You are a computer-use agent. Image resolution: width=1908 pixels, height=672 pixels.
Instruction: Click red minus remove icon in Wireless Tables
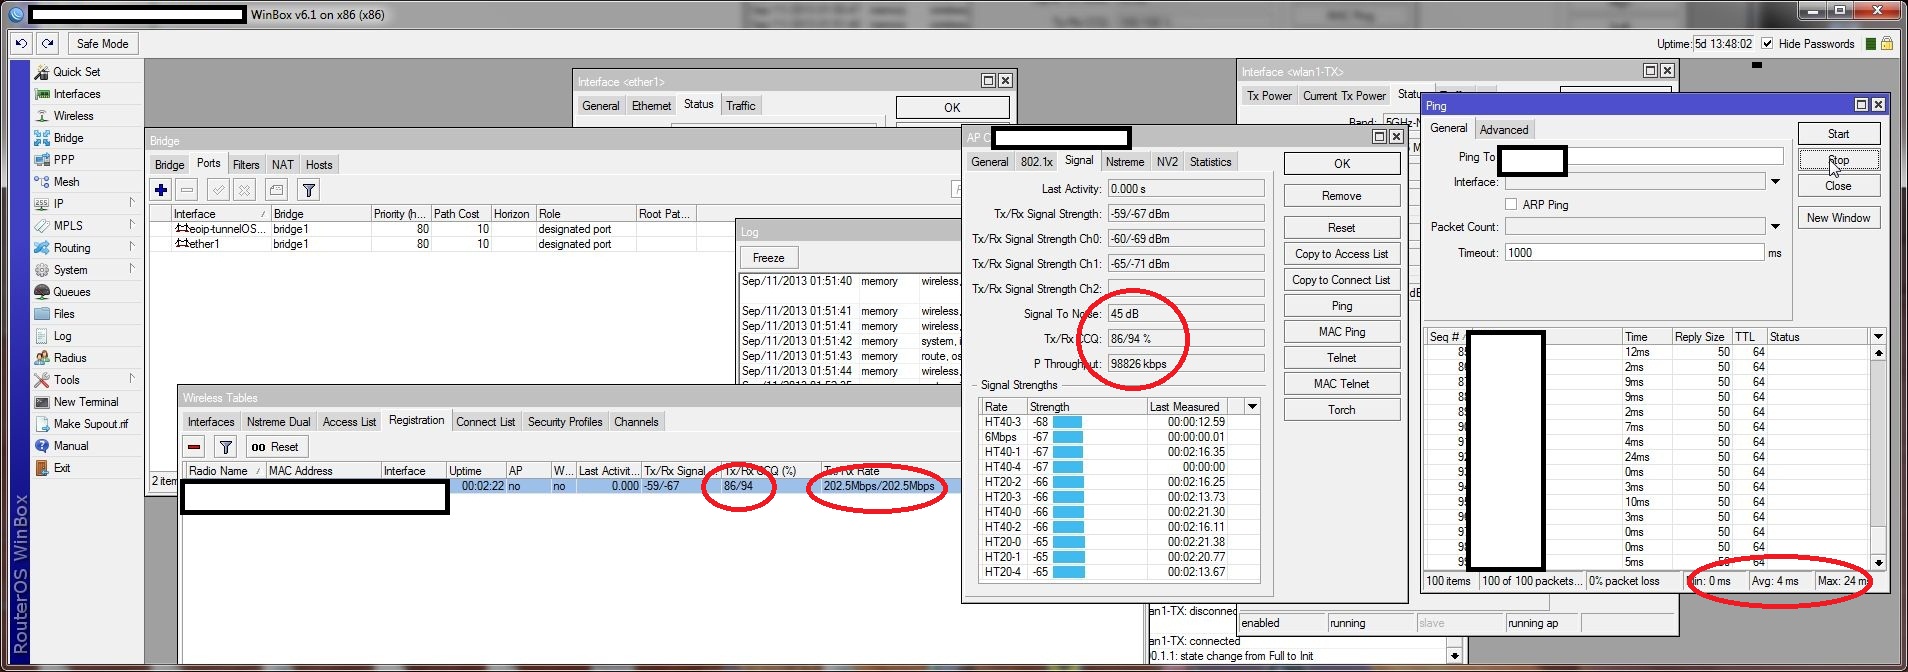pos(195,447)
